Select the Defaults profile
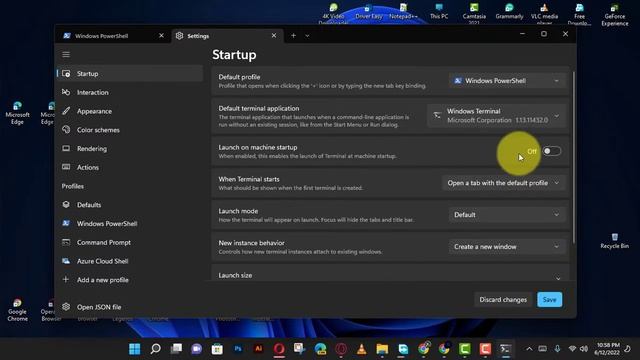The width and height of the screenshot is (640, 360). (x=130, y=205)
